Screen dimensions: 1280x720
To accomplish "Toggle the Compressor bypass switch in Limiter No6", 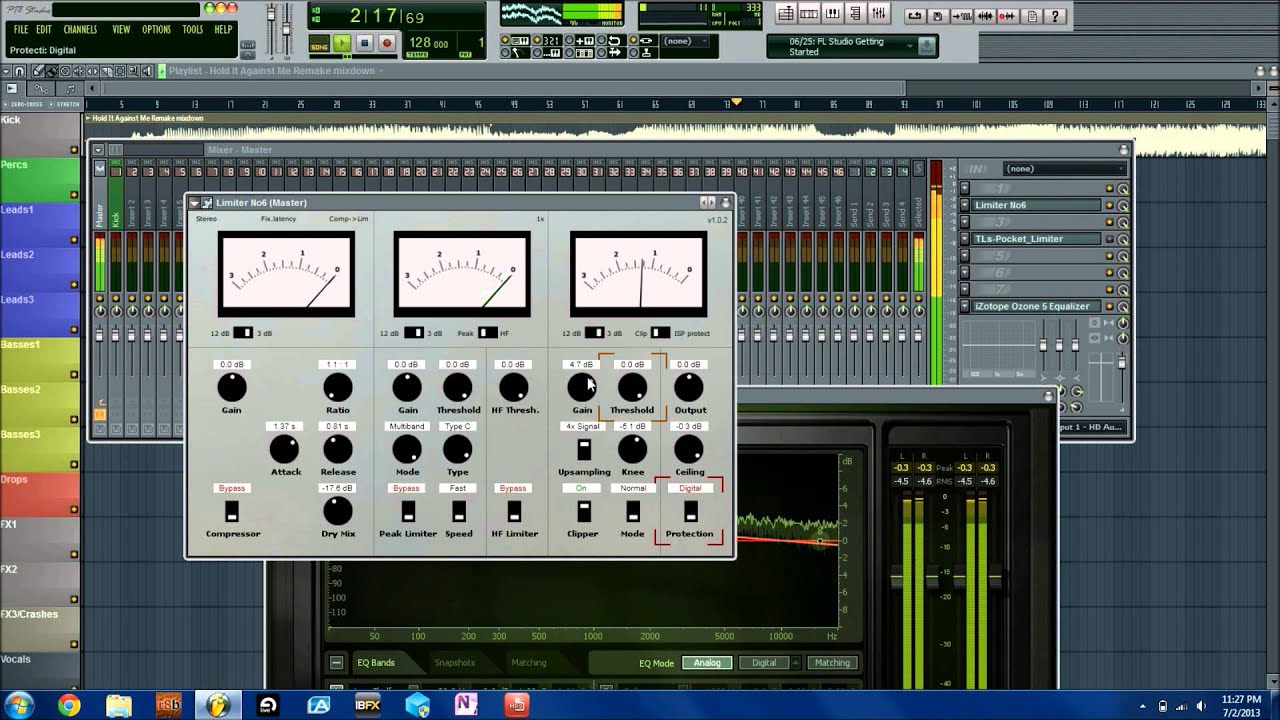I will click(232, 511).
